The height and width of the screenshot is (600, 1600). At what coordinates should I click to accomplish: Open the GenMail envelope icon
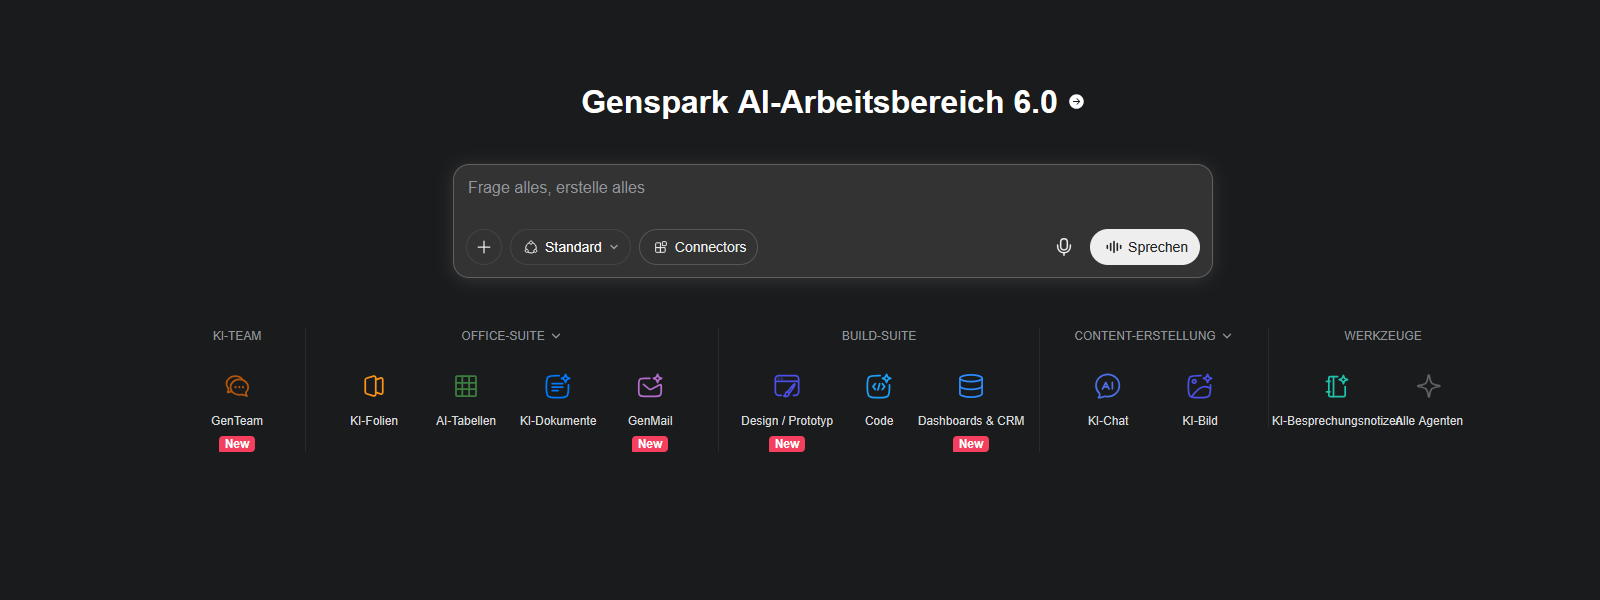(x=650, y=386)
